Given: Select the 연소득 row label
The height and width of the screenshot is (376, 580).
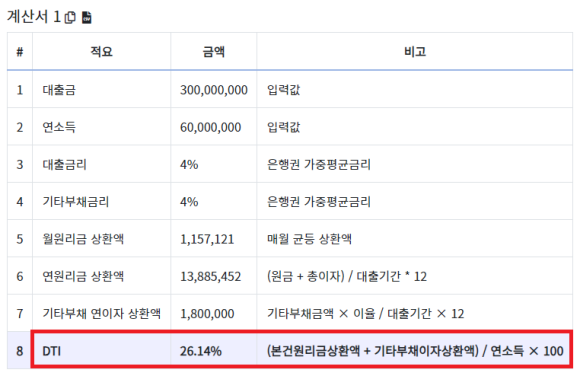Looking at the screenshot, I should [x=59, y=127].
